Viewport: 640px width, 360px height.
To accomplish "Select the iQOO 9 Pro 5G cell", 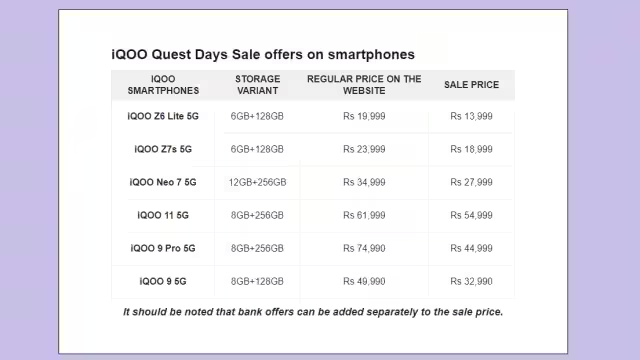I will coord(163,249).
